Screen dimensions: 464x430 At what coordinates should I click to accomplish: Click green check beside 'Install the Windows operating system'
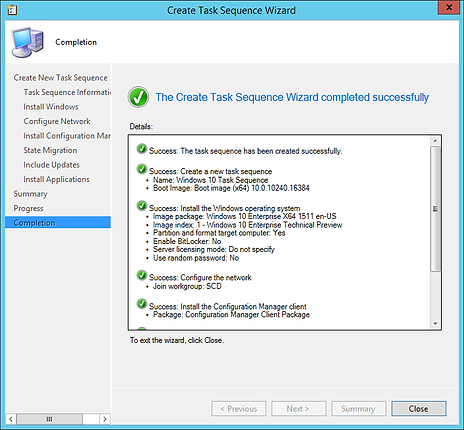coord(142,206)
